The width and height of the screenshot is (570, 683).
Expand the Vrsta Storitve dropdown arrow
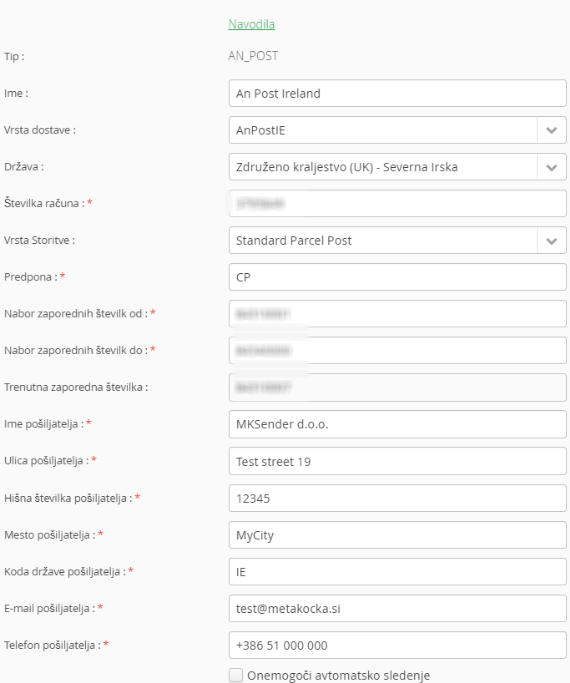point(551,240)
